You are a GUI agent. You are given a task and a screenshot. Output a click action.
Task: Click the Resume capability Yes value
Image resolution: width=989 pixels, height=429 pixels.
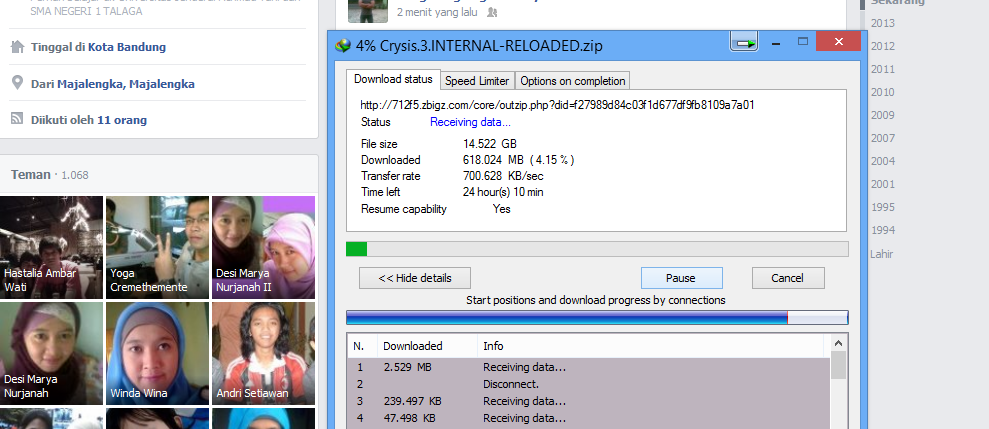point(501,209)
